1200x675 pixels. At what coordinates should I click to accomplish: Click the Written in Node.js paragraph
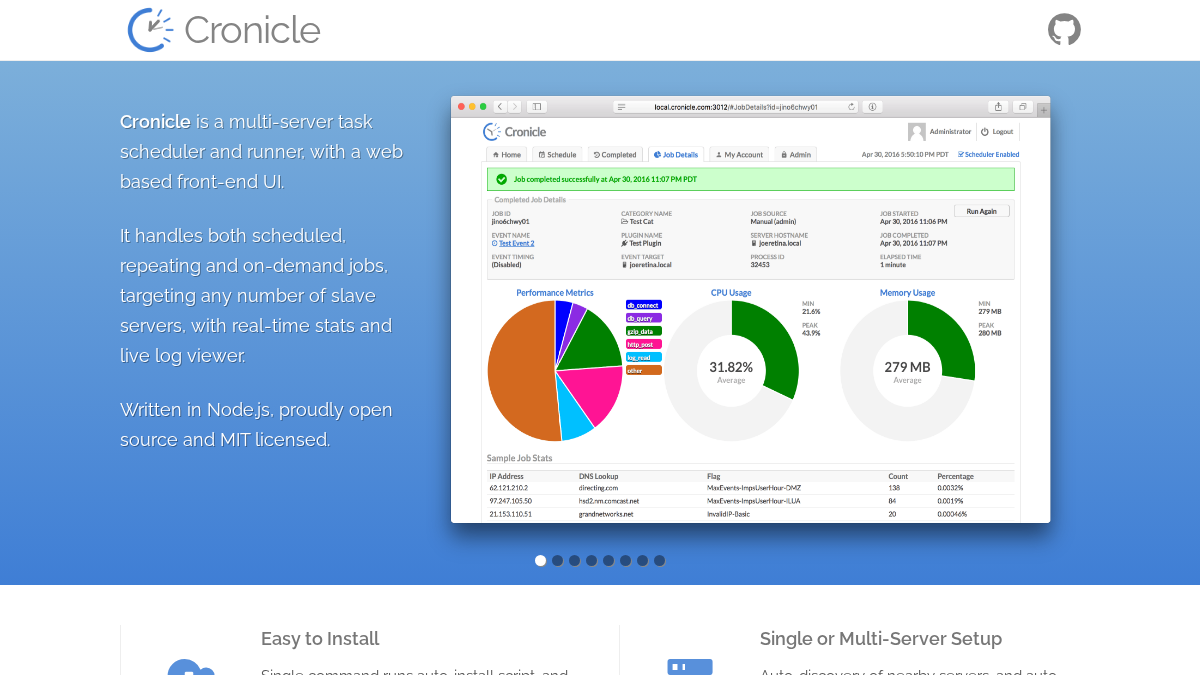click(x=256, y=425)
